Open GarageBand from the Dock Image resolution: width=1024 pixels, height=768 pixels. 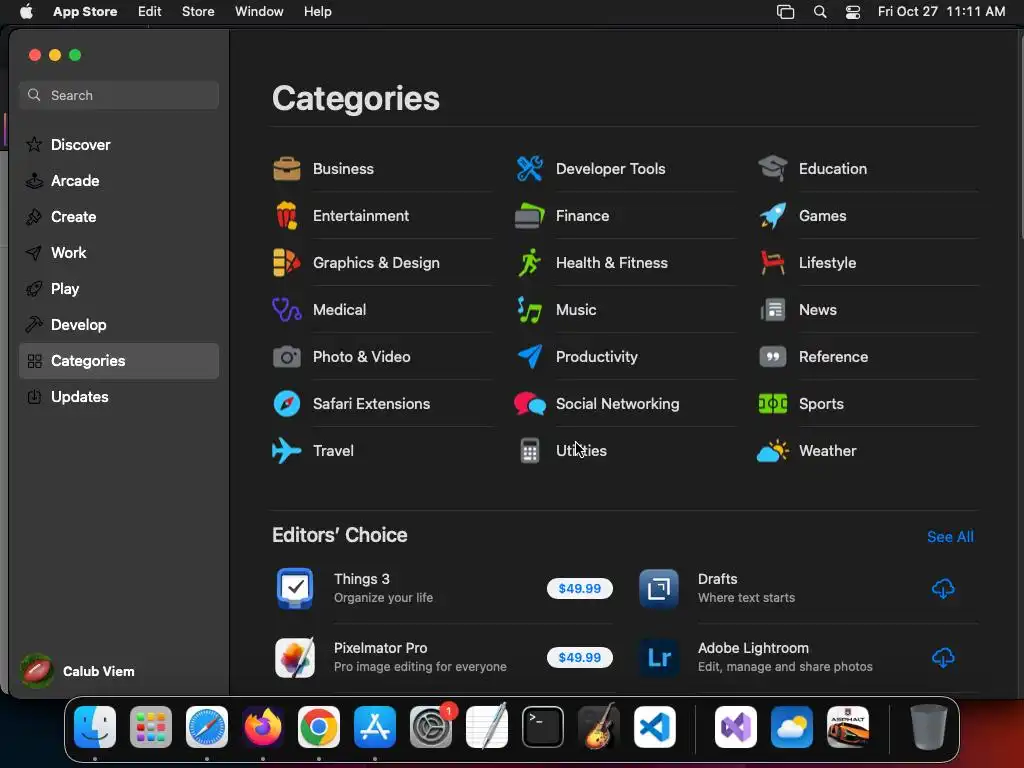(x=599, y=727)
